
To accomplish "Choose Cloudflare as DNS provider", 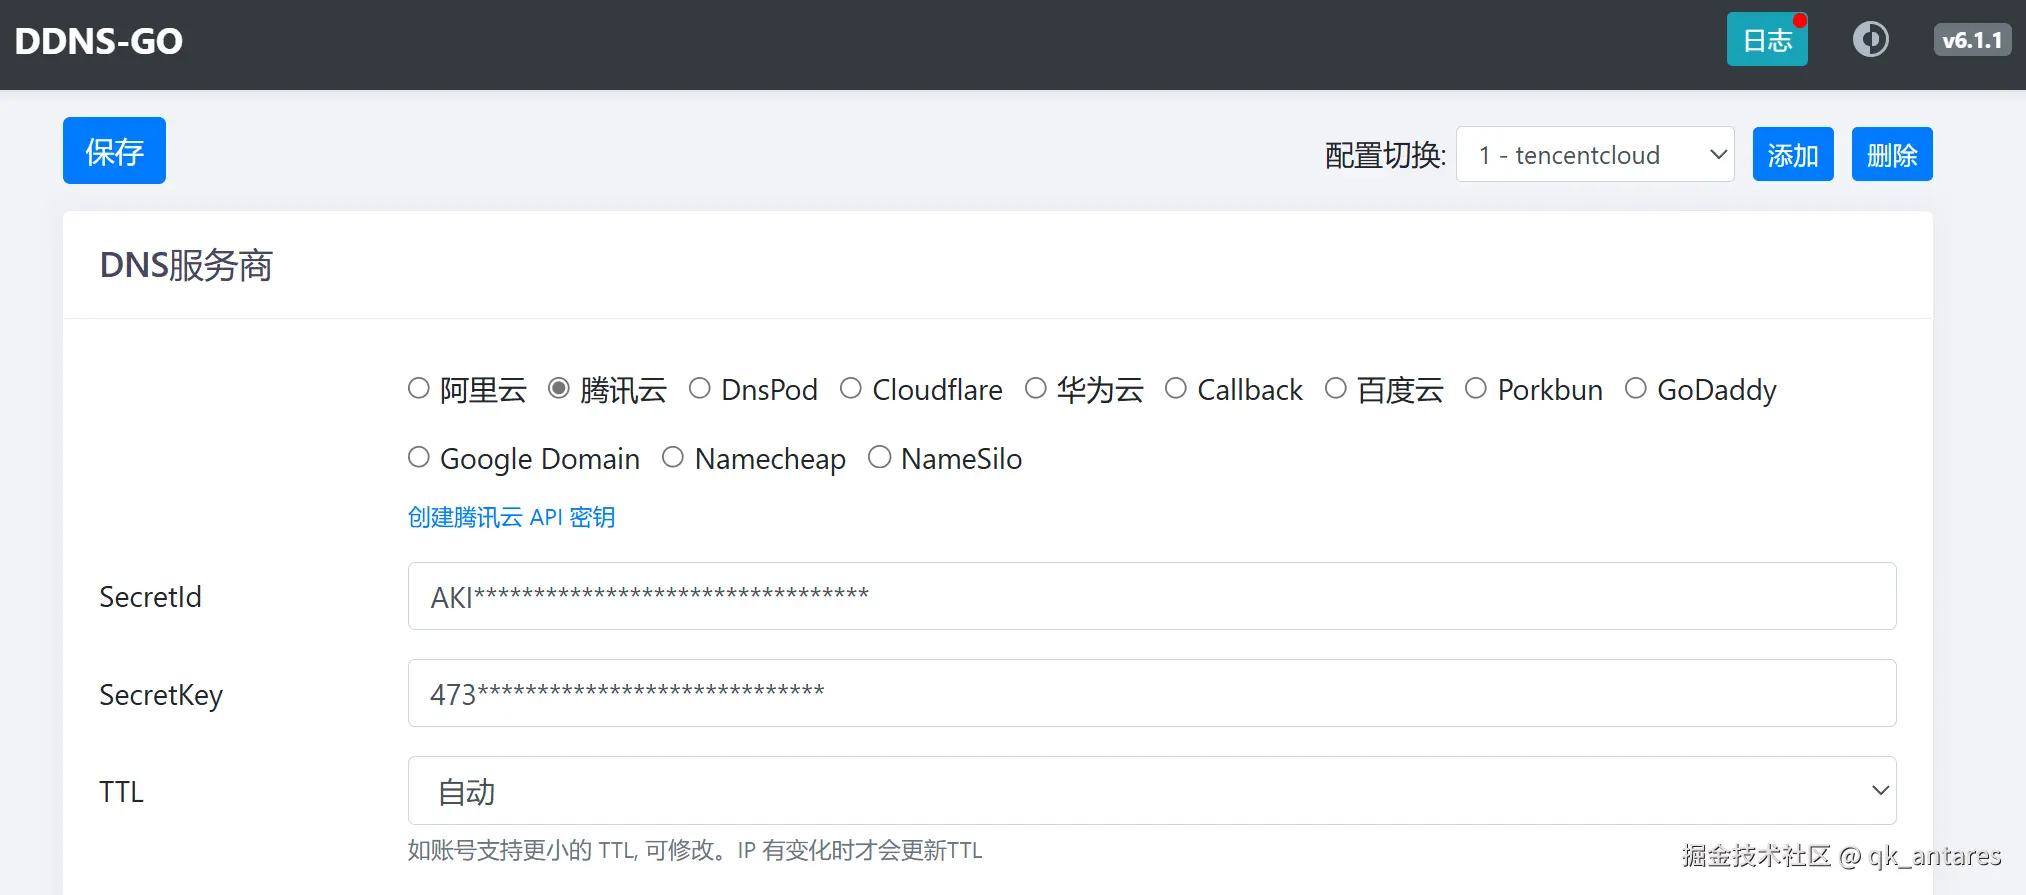I will [851, 388].
